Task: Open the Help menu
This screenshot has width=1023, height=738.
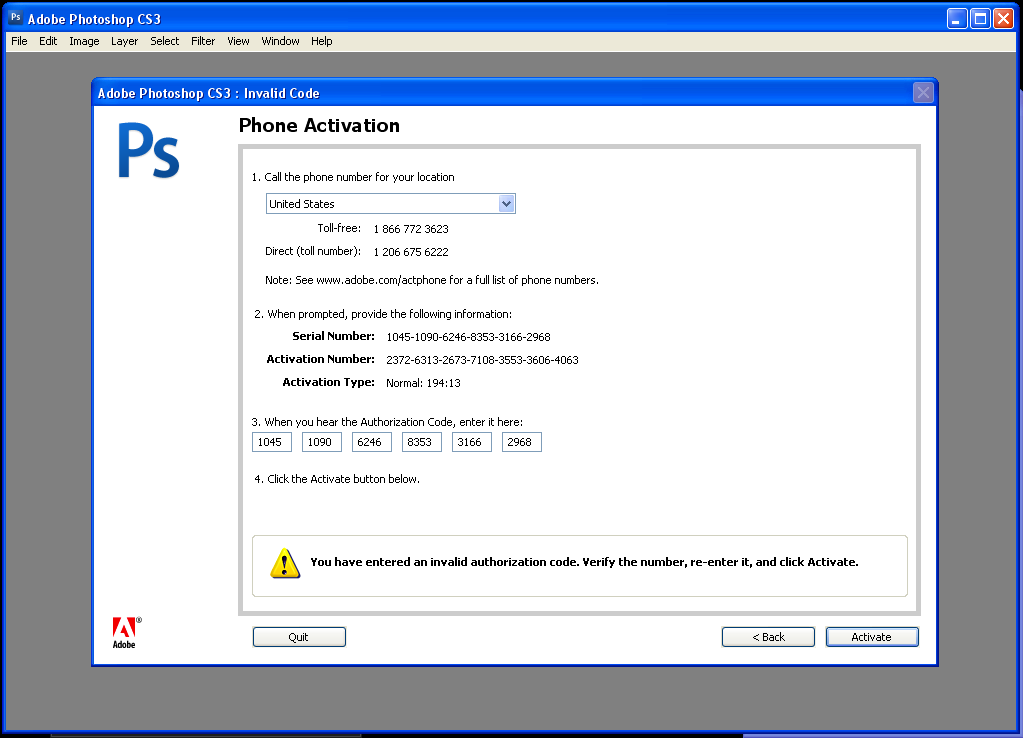Action: (x=321, y=41)
